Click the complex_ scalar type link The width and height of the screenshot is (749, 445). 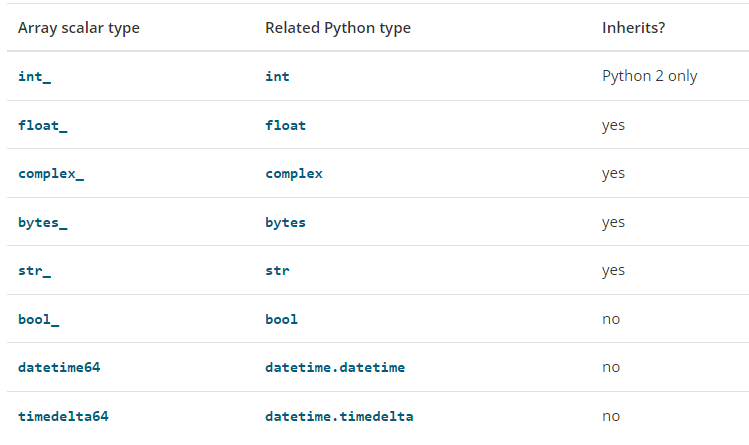(x=50, y=174)
